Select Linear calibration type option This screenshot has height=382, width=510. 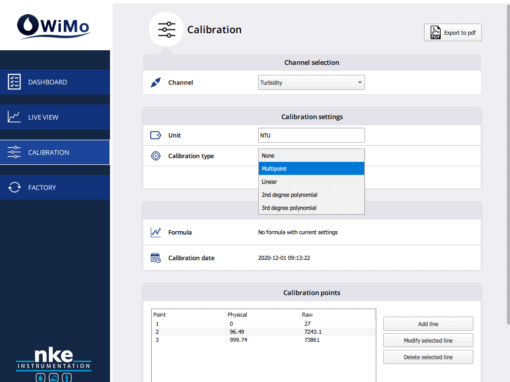(x=311, y=182)
